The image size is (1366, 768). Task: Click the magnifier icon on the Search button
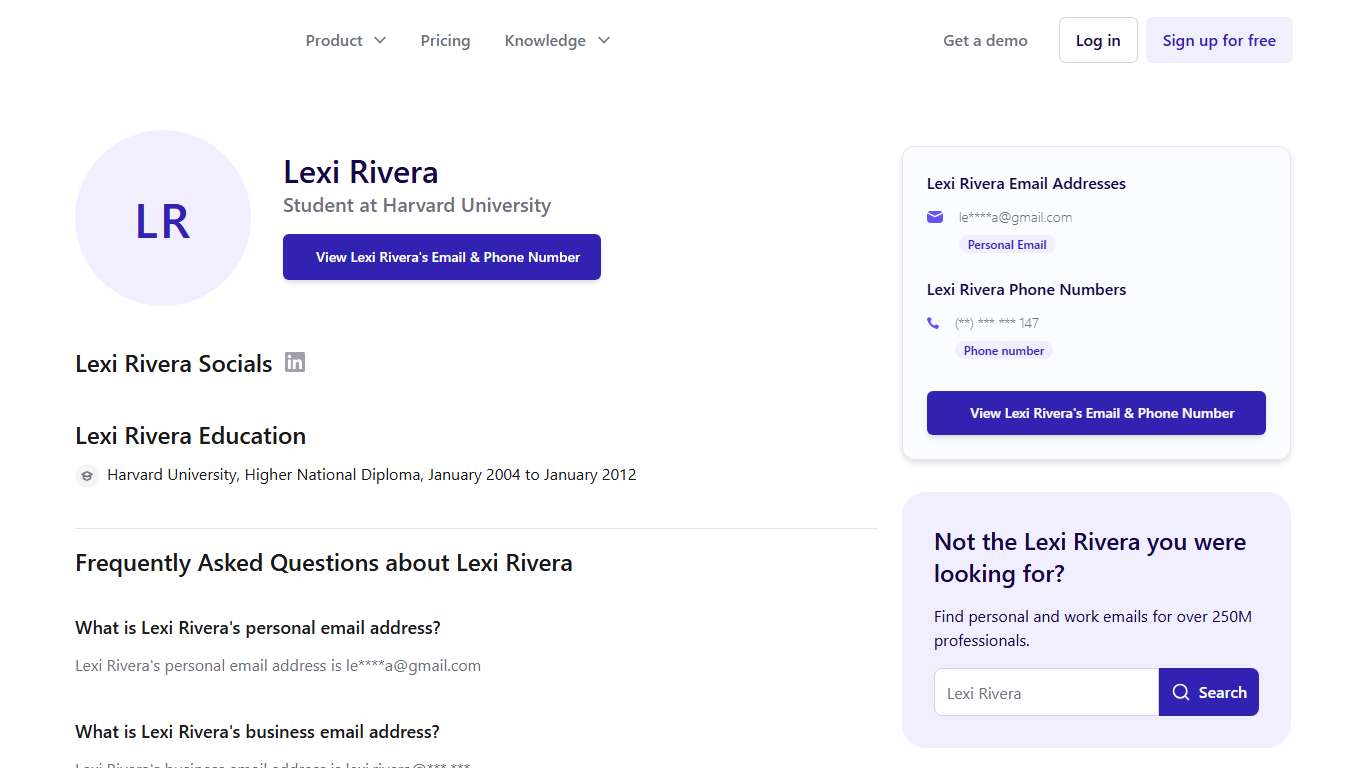point(1183,691)
